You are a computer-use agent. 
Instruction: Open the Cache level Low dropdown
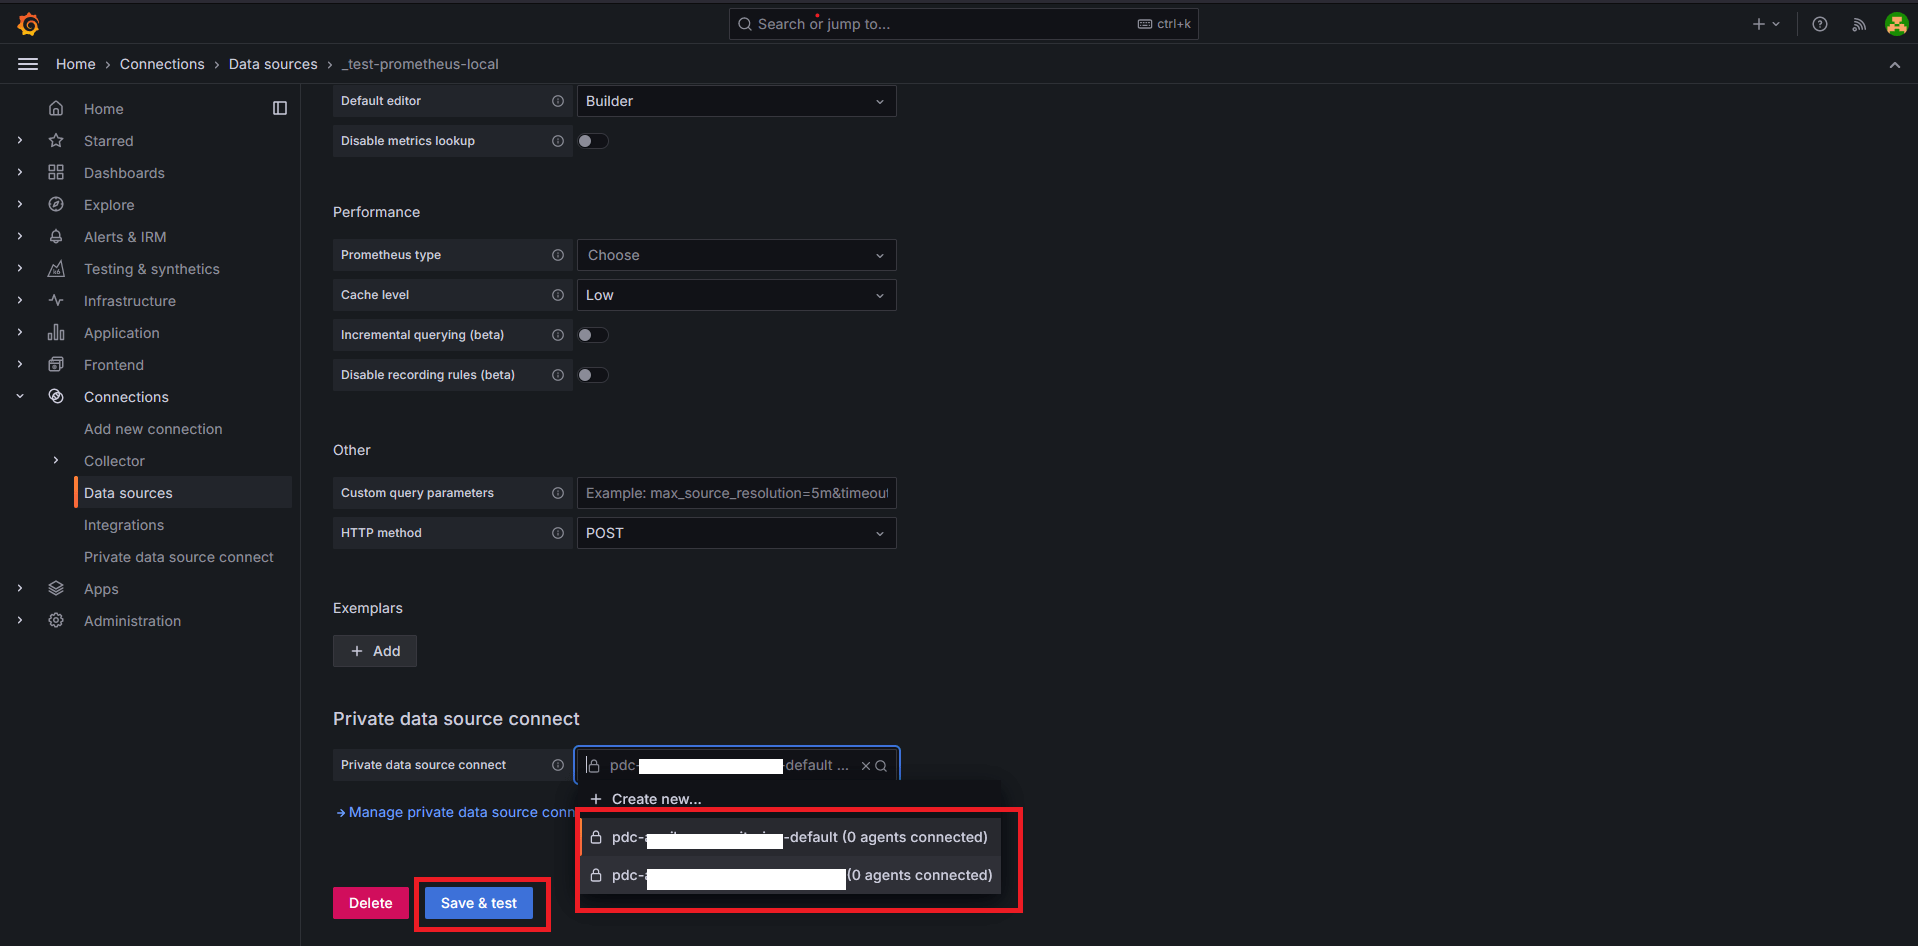[x=736, y=295]
